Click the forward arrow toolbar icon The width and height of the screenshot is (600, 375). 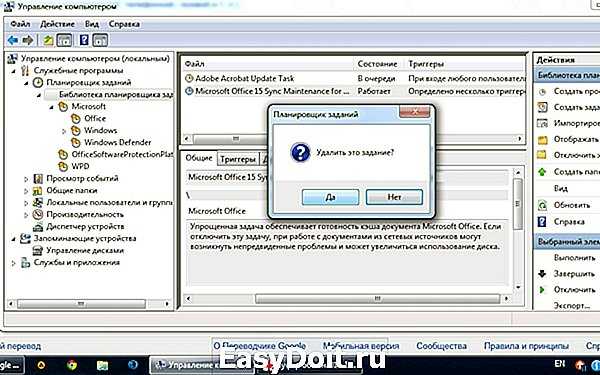pyautogui.click(x=28, y=40)
